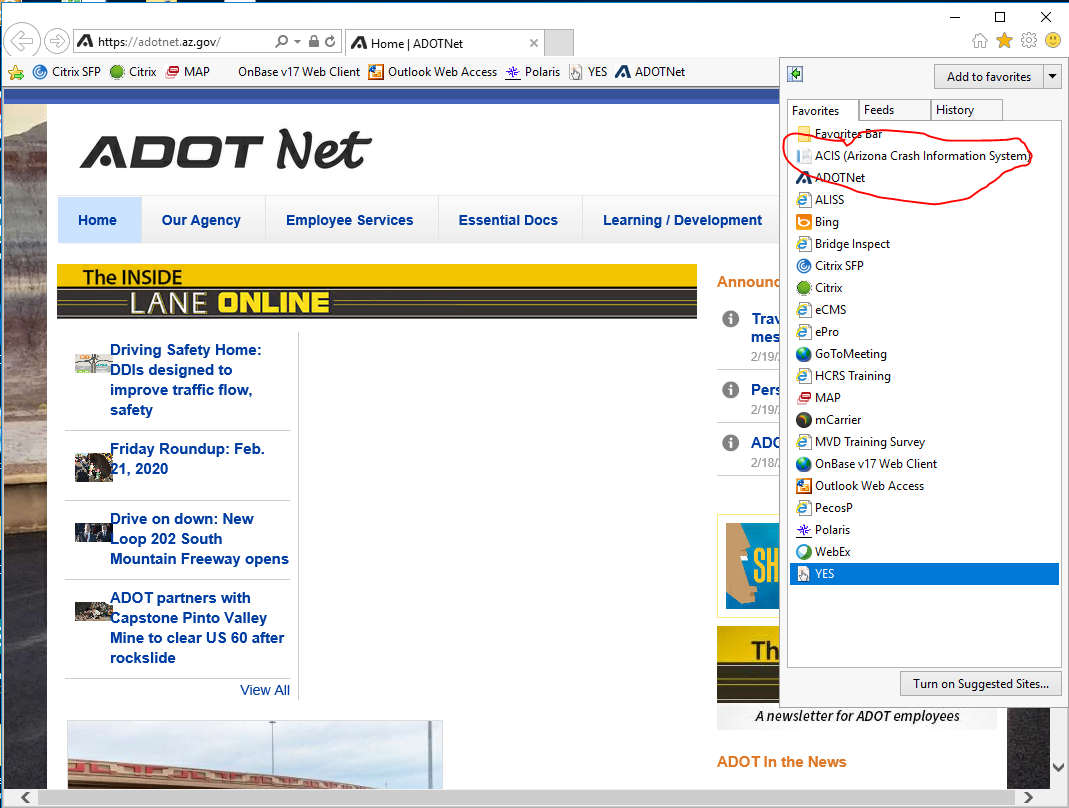Screen dimensions: 1069x808
Task: Open Bridge Inspect favorite
Action: (924, 243)
